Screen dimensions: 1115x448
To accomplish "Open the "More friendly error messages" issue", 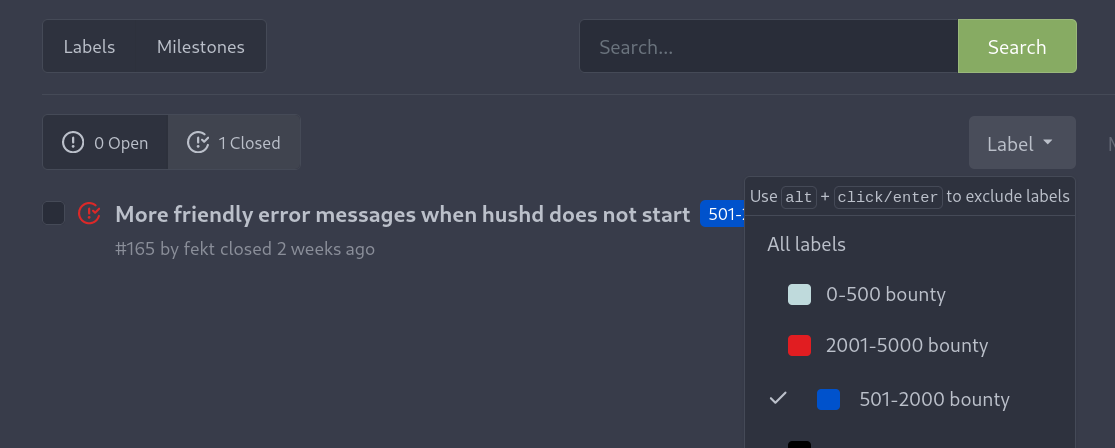I will point(402,214).
